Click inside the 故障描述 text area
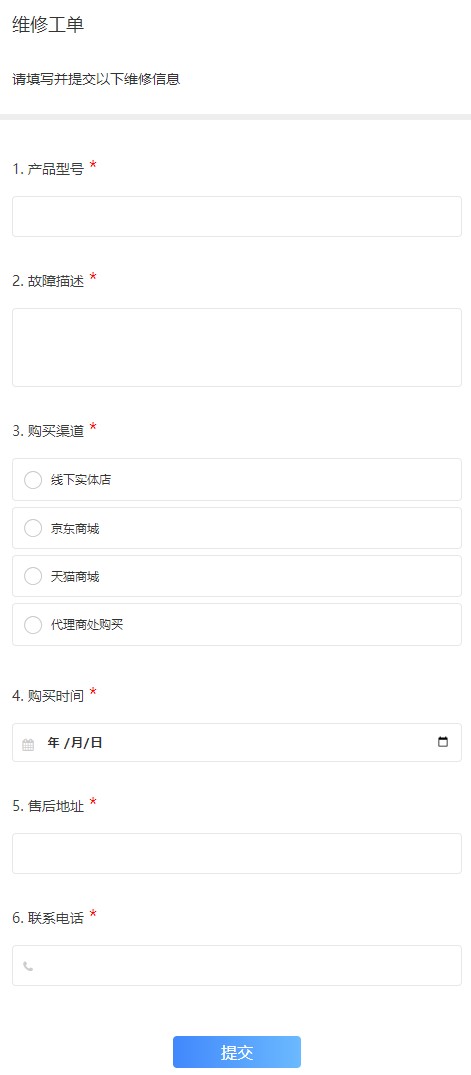This screenshot has height=1075, width=471. click(x=237, y=348)
